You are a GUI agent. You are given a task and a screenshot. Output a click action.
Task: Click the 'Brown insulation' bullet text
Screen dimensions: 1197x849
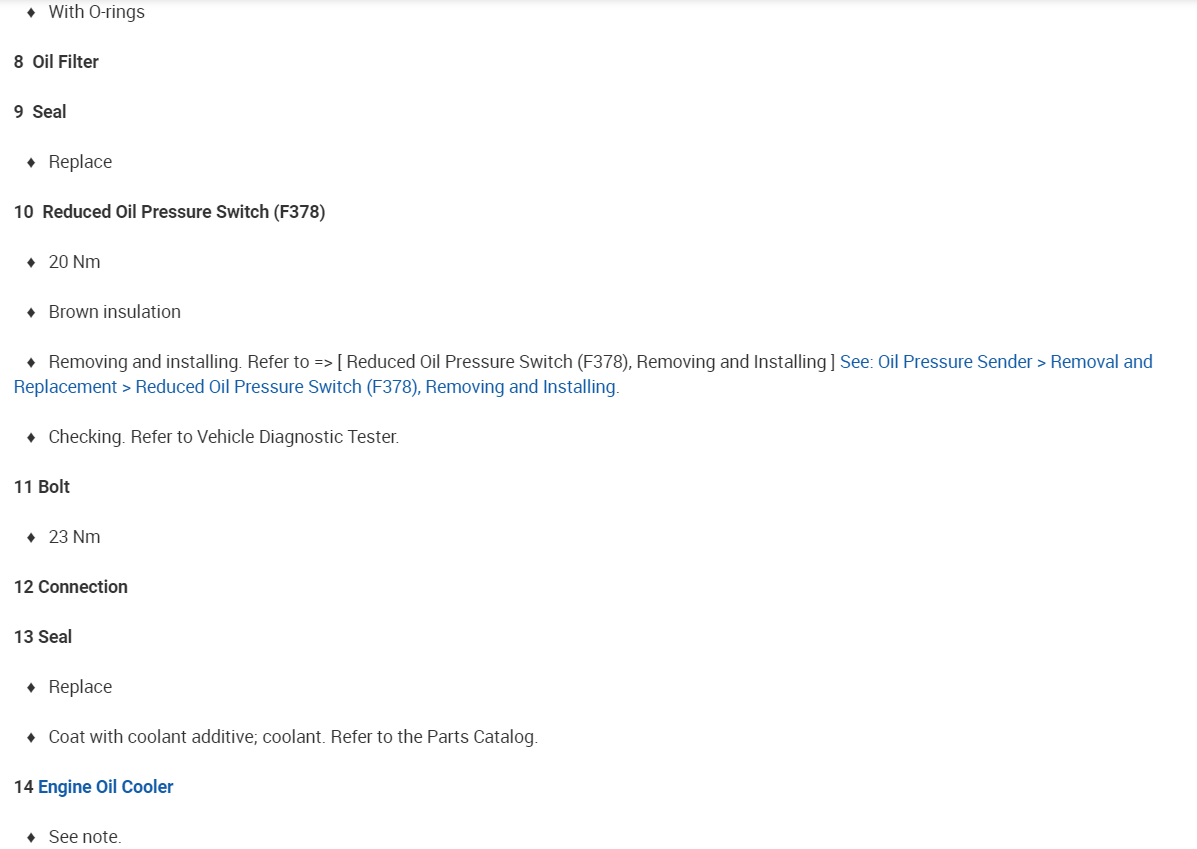(114, 312)
